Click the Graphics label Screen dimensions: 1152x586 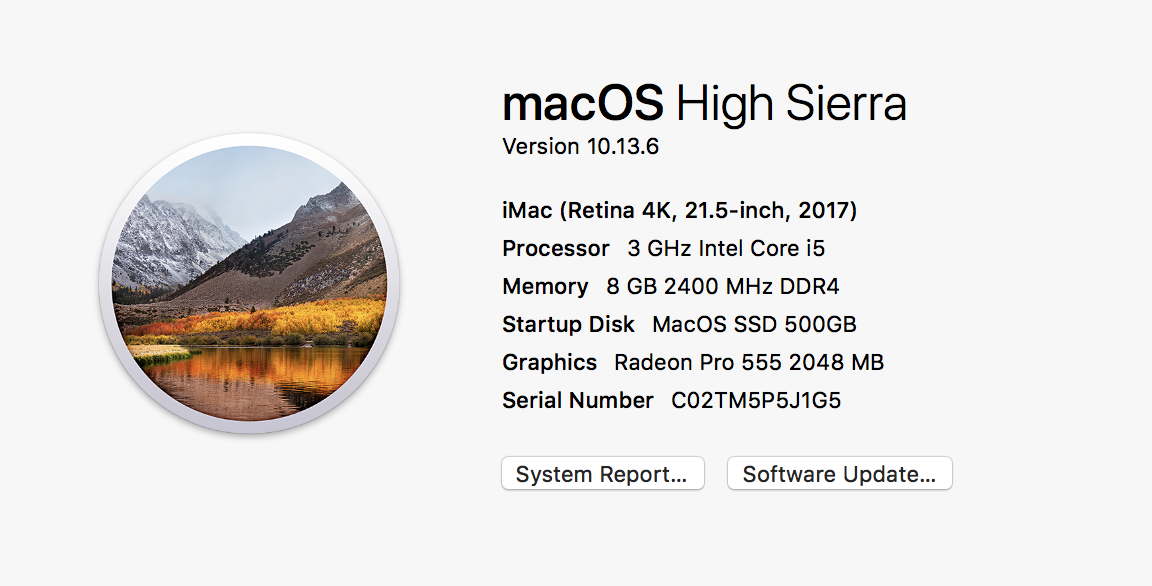(x=549, y=363)
